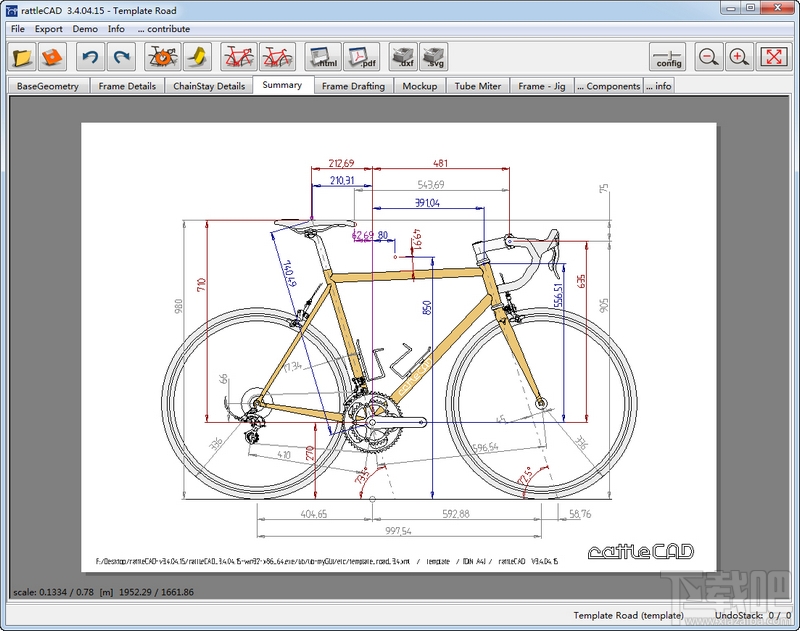Open the ... contribute menu
Viewport: 800px width, 631px height.
[163, 29]
